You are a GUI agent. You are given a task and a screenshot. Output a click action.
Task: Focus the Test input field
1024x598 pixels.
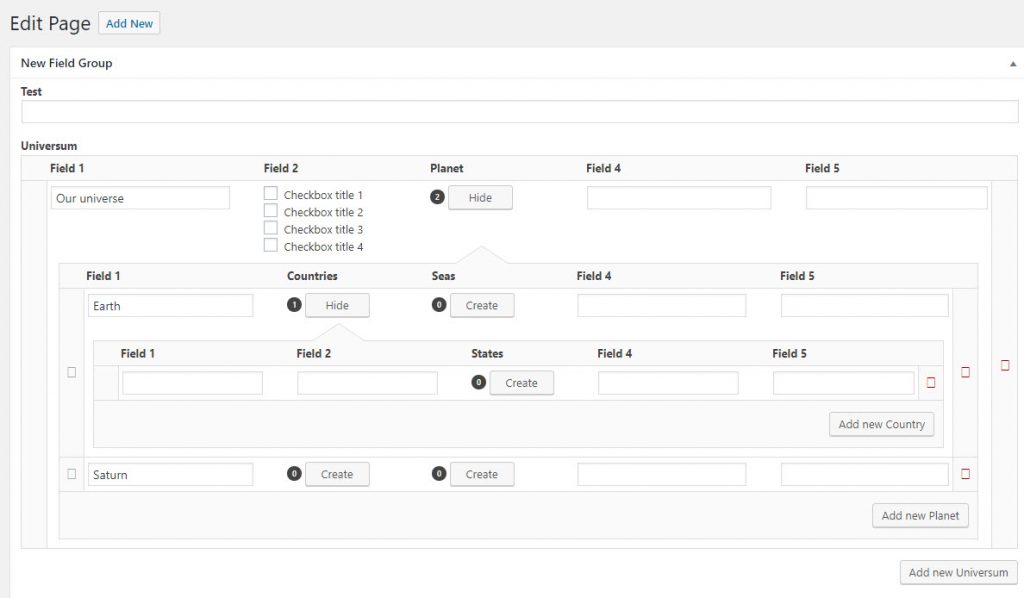pyautogui.click(x=519, y=112)
